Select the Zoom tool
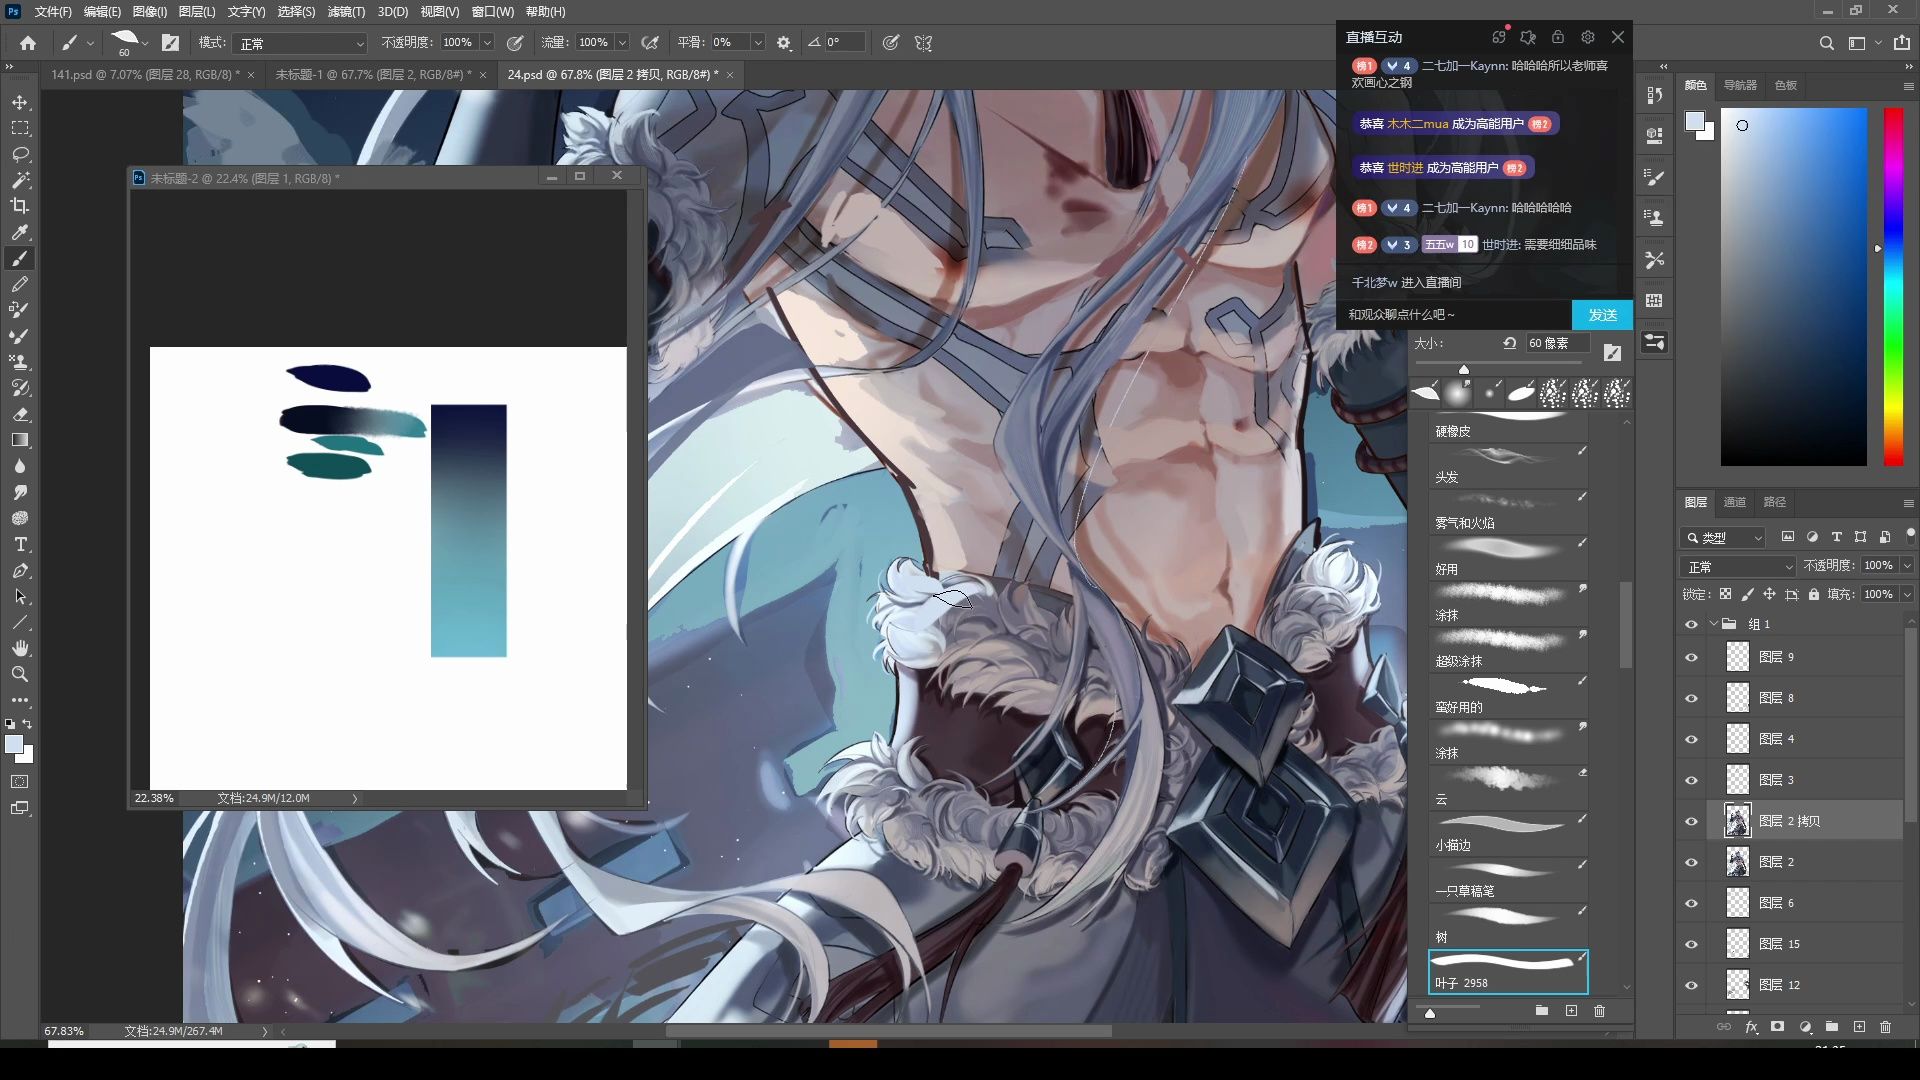1920x1080 pixels. 20,674
